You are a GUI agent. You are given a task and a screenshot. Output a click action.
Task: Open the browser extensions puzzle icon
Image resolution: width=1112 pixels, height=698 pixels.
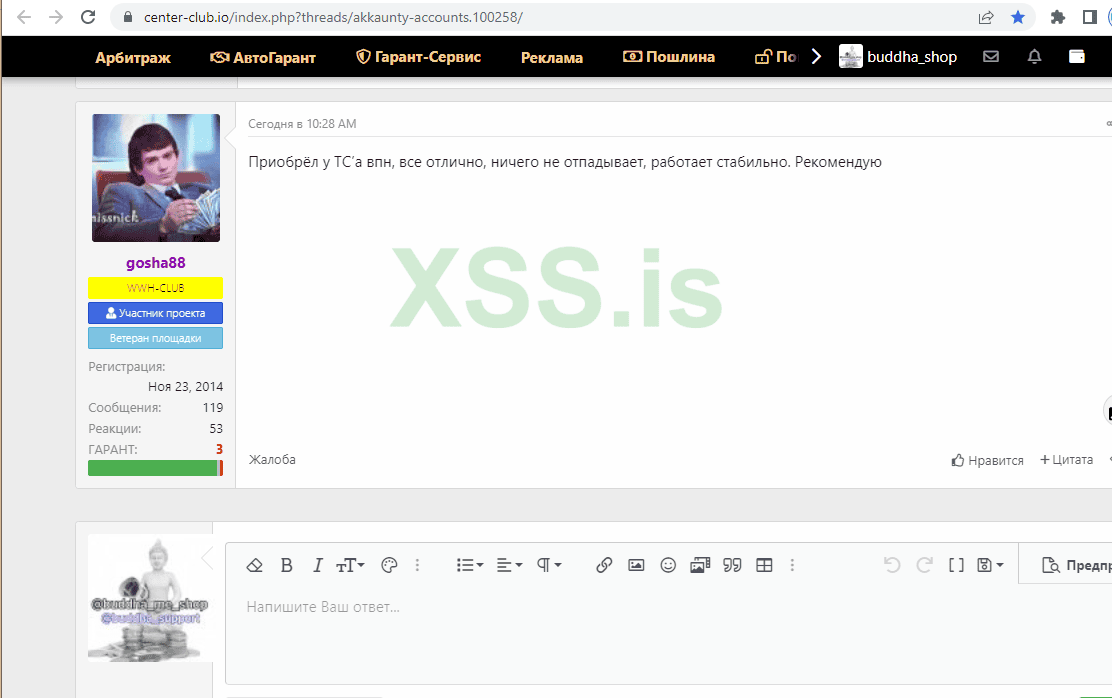[1057, 17]
